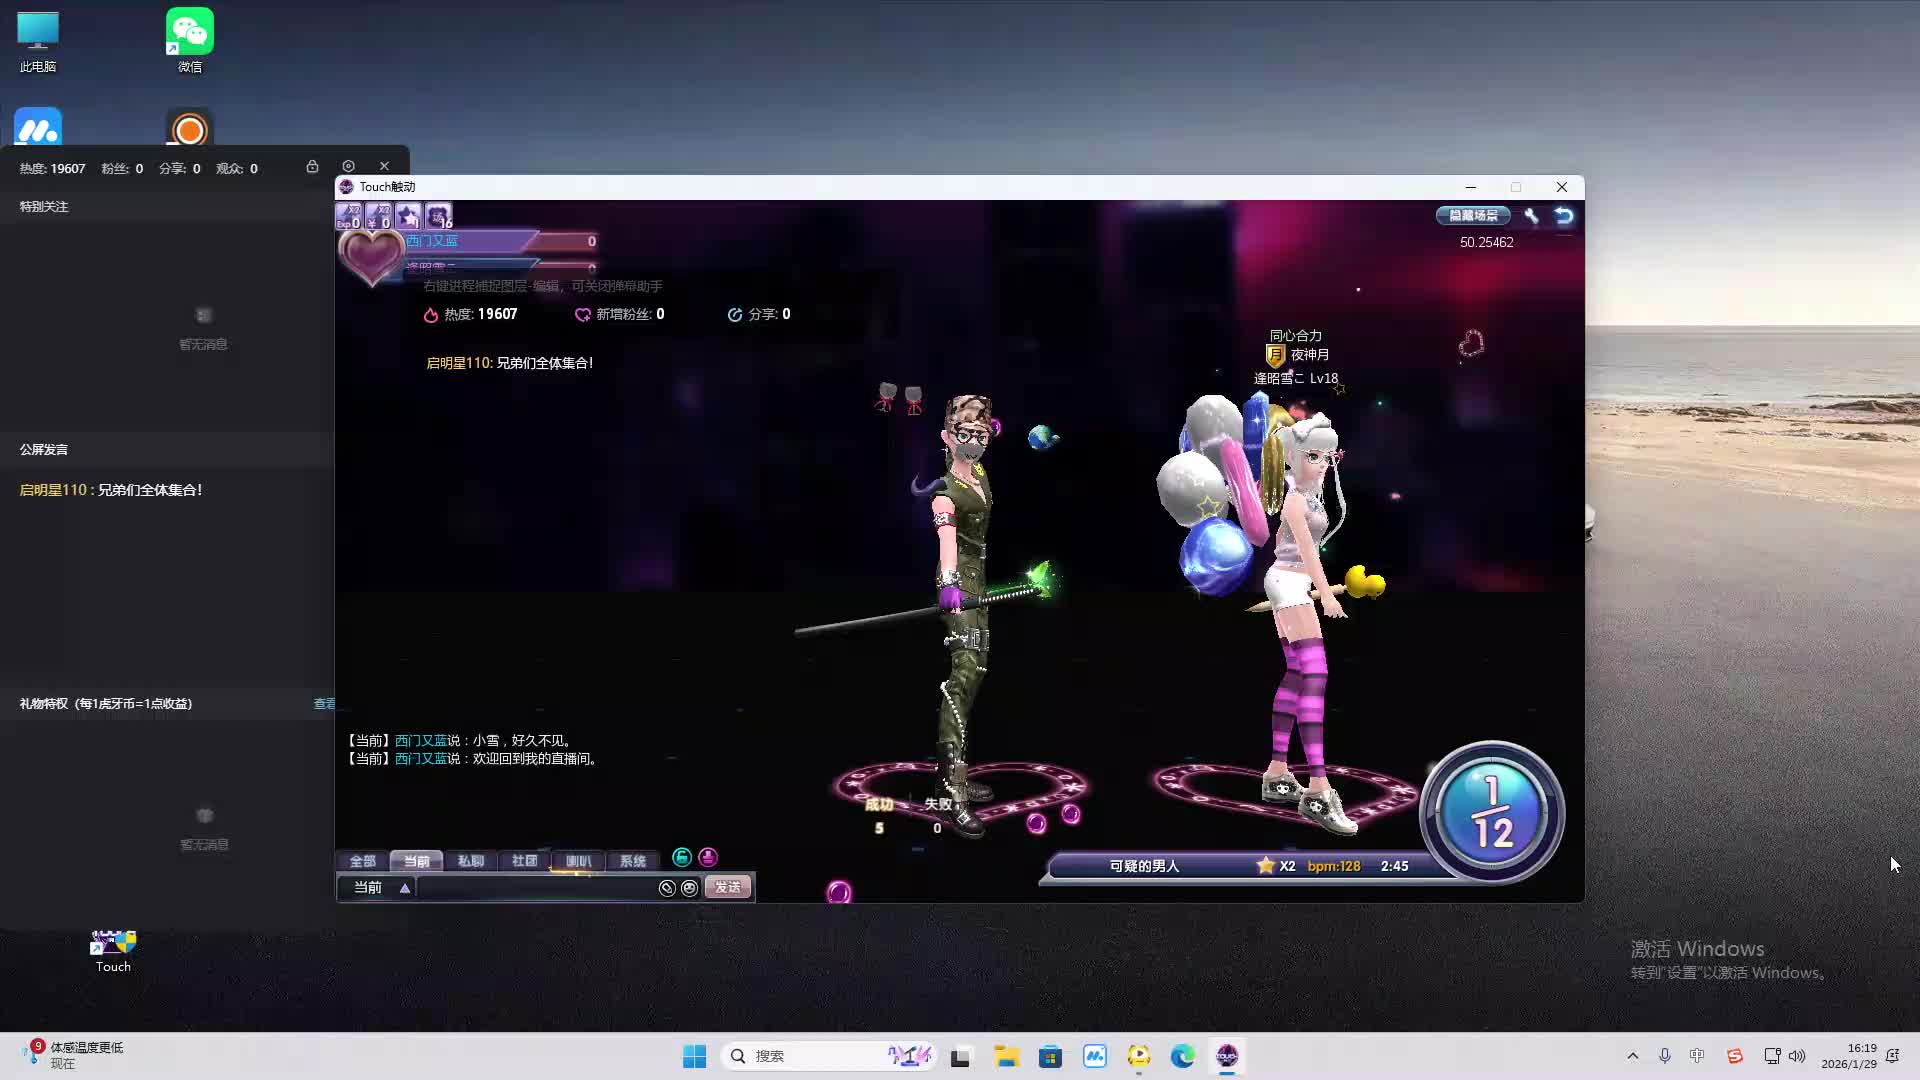Image resolution: width=1920 pixels, height=1080 pixels.
Task: Expand the 当前 chat channel dropdown
Action: click(x=405, y=888)
